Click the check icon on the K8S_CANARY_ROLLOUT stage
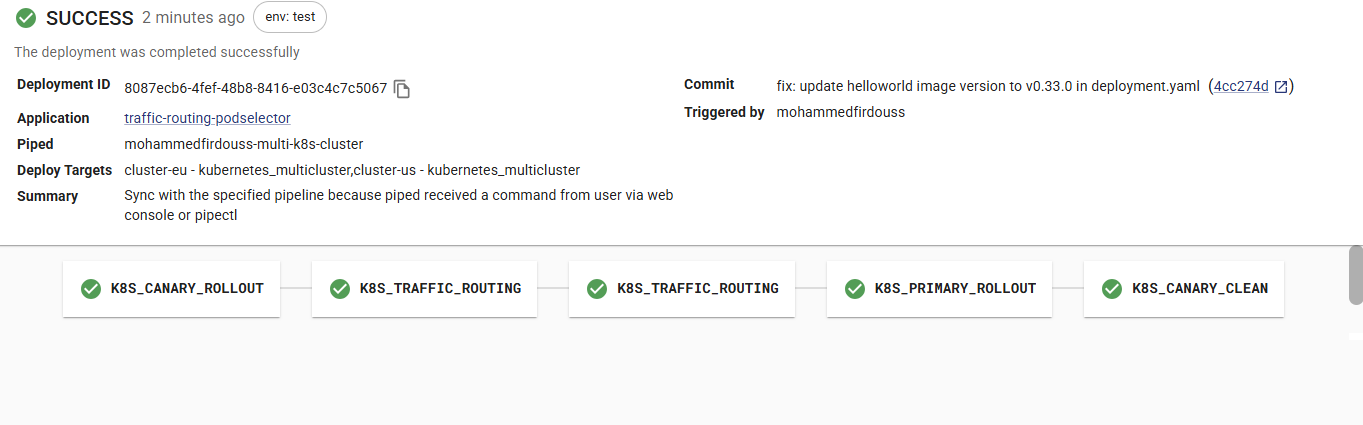The image size is (1363, 425). [x=91, y=289]
